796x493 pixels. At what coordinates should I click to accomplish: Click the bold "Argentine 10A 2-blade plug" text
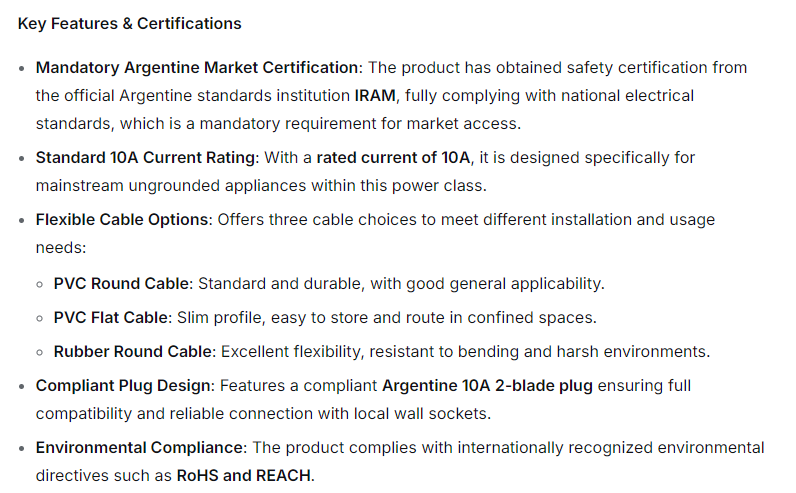[487, 385]
